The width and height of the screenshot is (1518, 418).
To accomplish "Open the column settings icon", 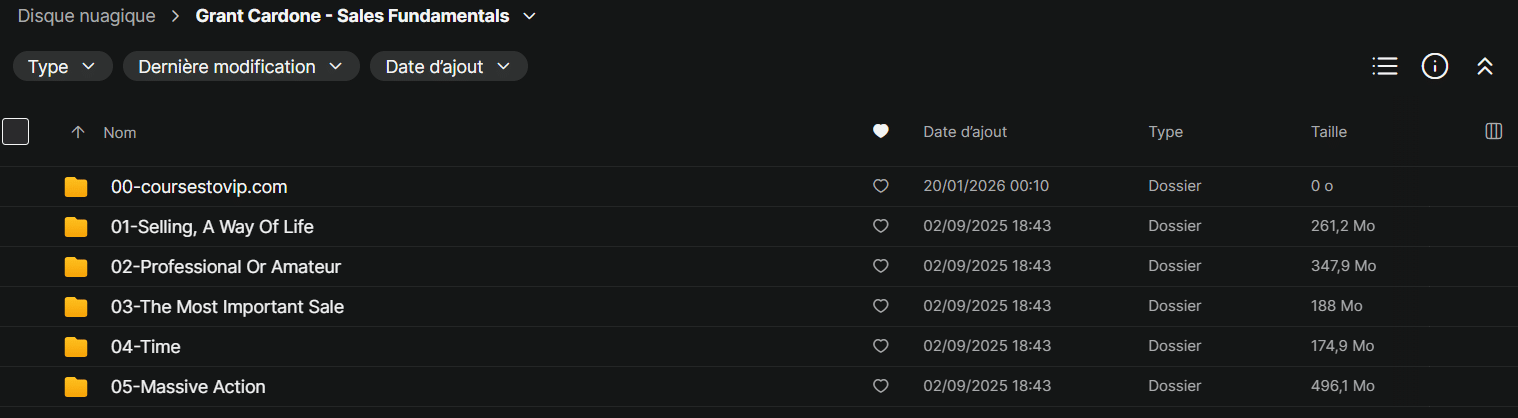I will click(x=1494, y=131).
